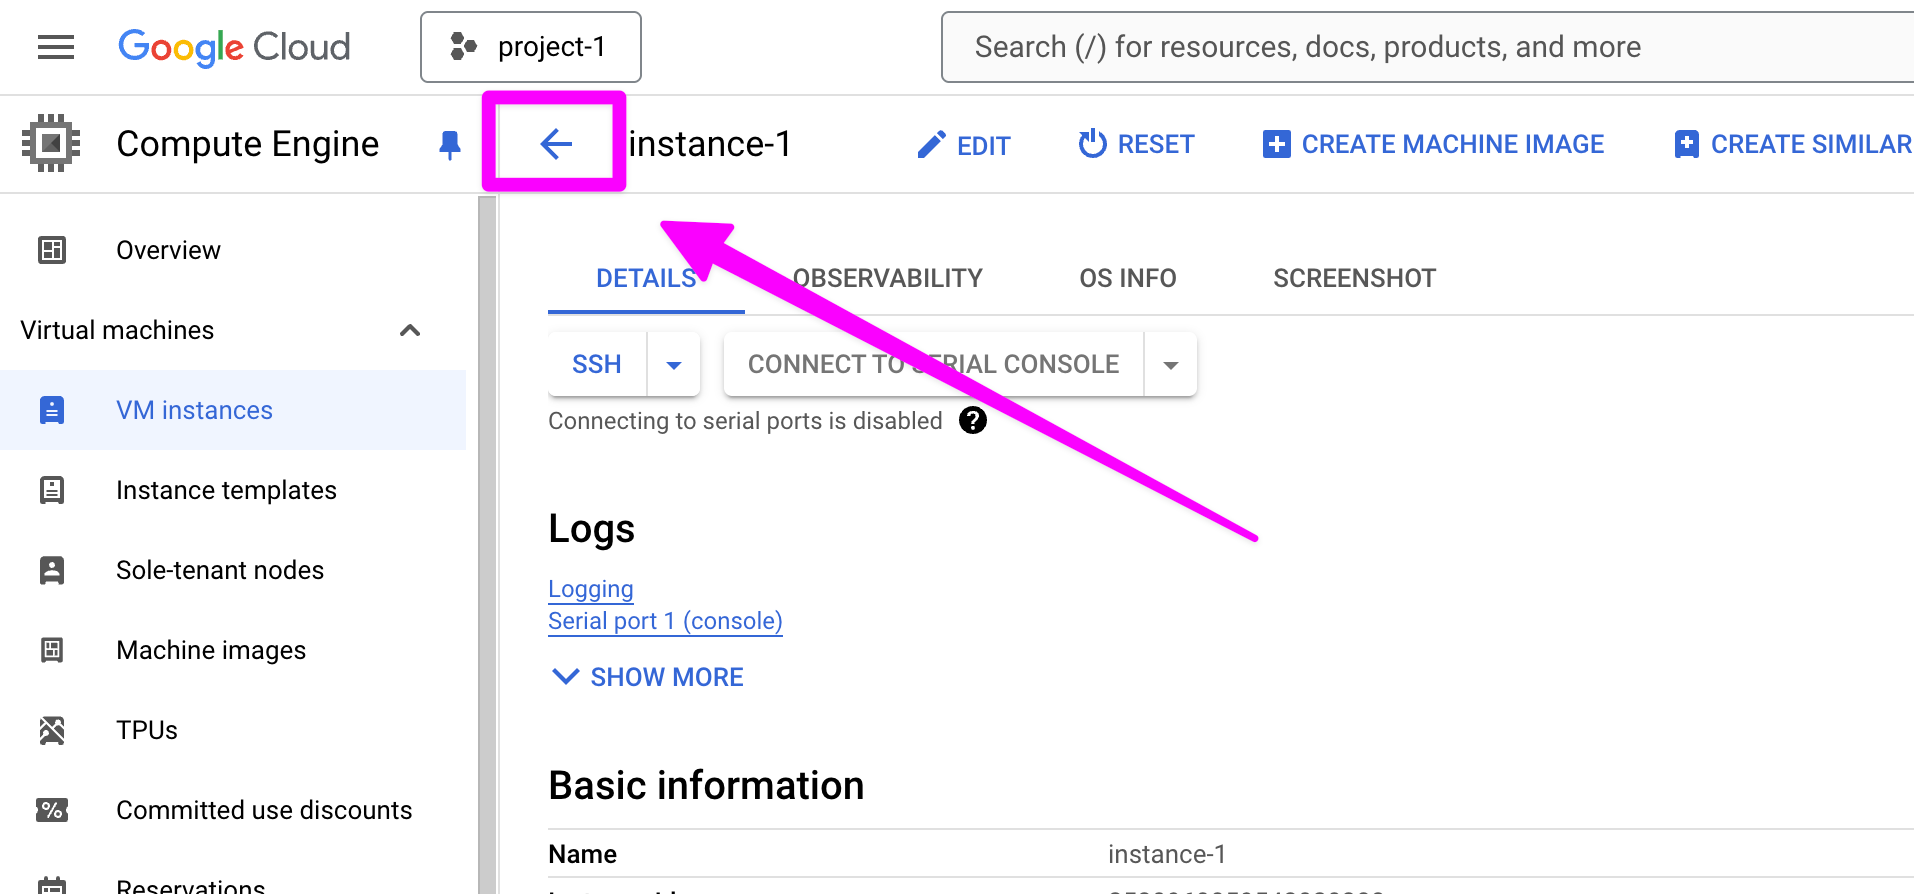This screenshot has width=1914, height=894.
Task: Open the Logging link
Action: [x=591, y=589]
